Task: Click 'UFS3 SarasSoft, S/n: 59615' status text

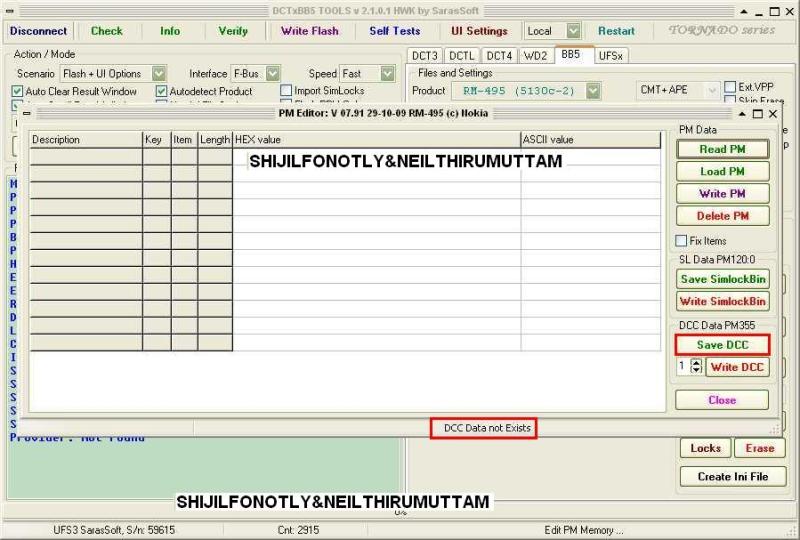Action: click(x=114, y=530)
